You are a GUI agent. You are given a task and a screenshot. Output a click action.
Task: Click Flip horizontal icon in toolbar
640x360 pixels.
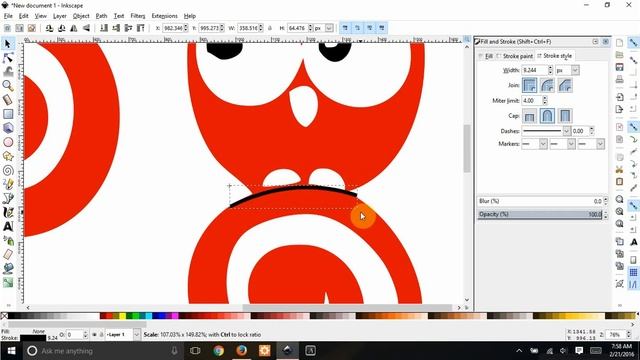74,28
